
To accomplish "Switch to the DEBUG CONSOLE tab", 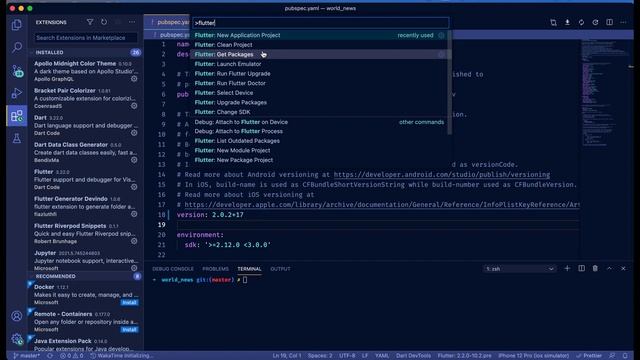I will coord(173,269).
